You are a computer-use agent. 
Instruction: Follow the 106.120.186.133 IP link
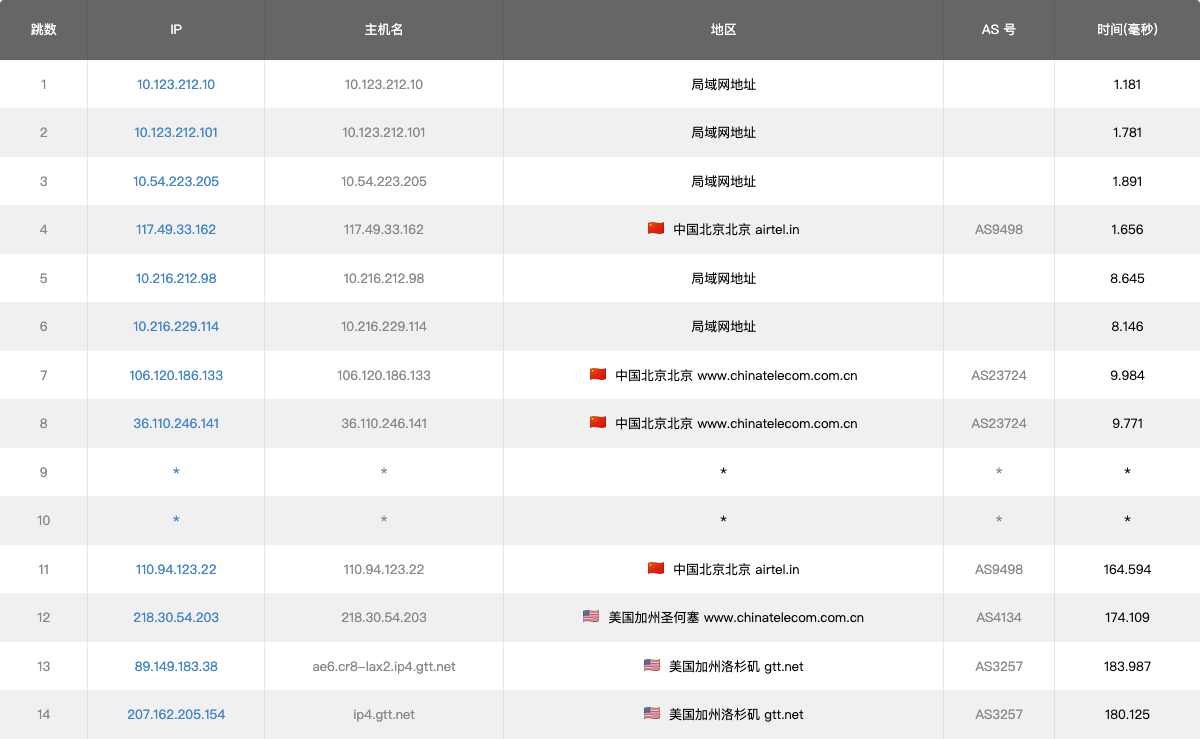[x=176, y=376]
